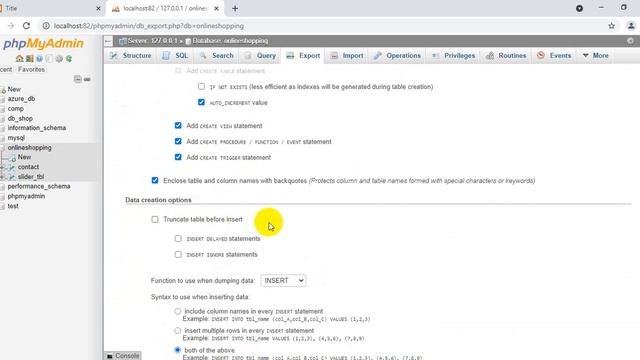Open the Operations tab
640x360 pixels.
point(397,56)
